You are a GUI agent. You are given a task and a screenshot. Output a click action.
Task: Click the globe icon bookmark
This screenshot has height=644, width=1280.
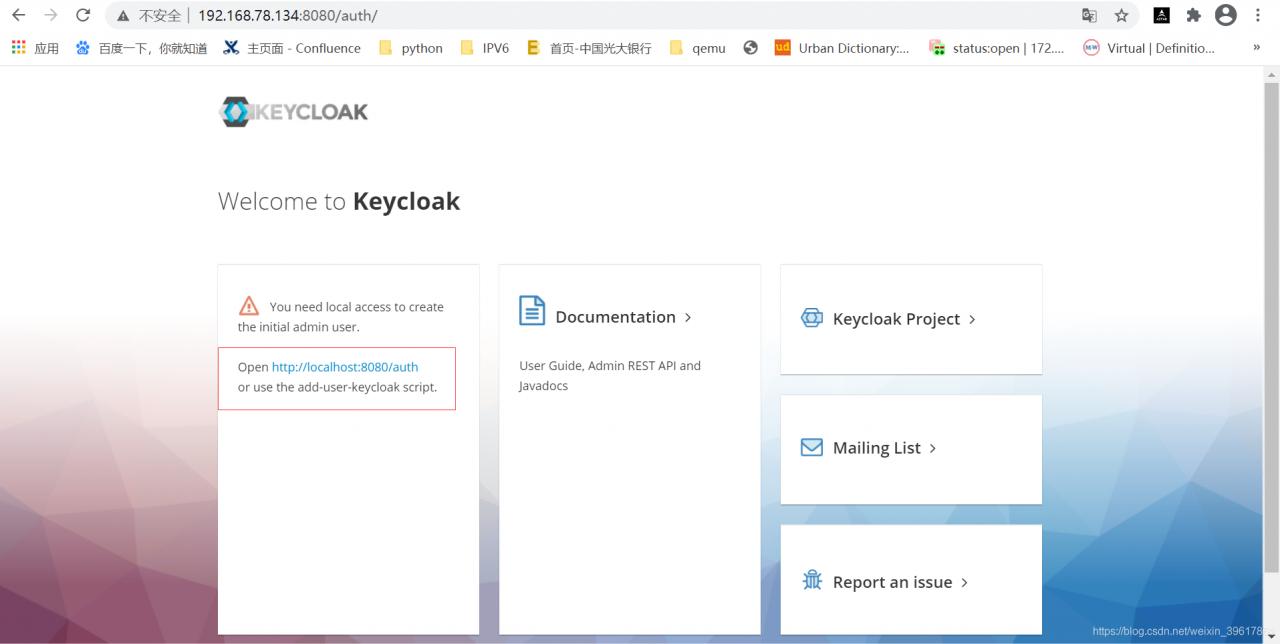pos(750,48)
